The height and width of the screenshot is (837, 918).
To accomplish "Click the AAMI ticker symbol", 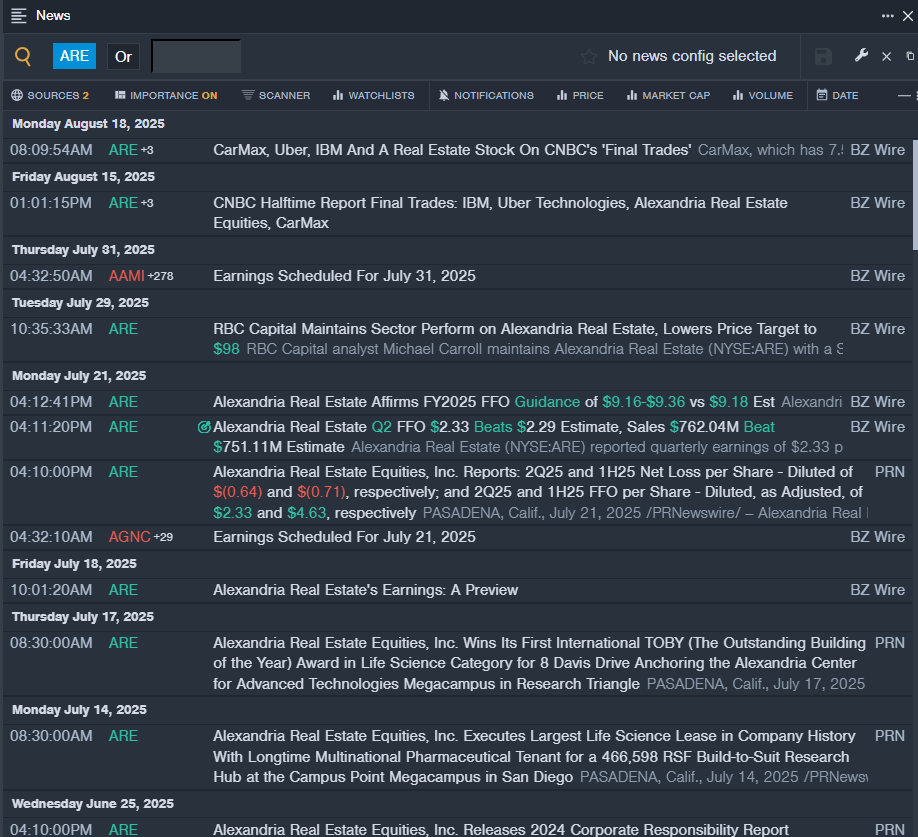I will pos(126,276).
